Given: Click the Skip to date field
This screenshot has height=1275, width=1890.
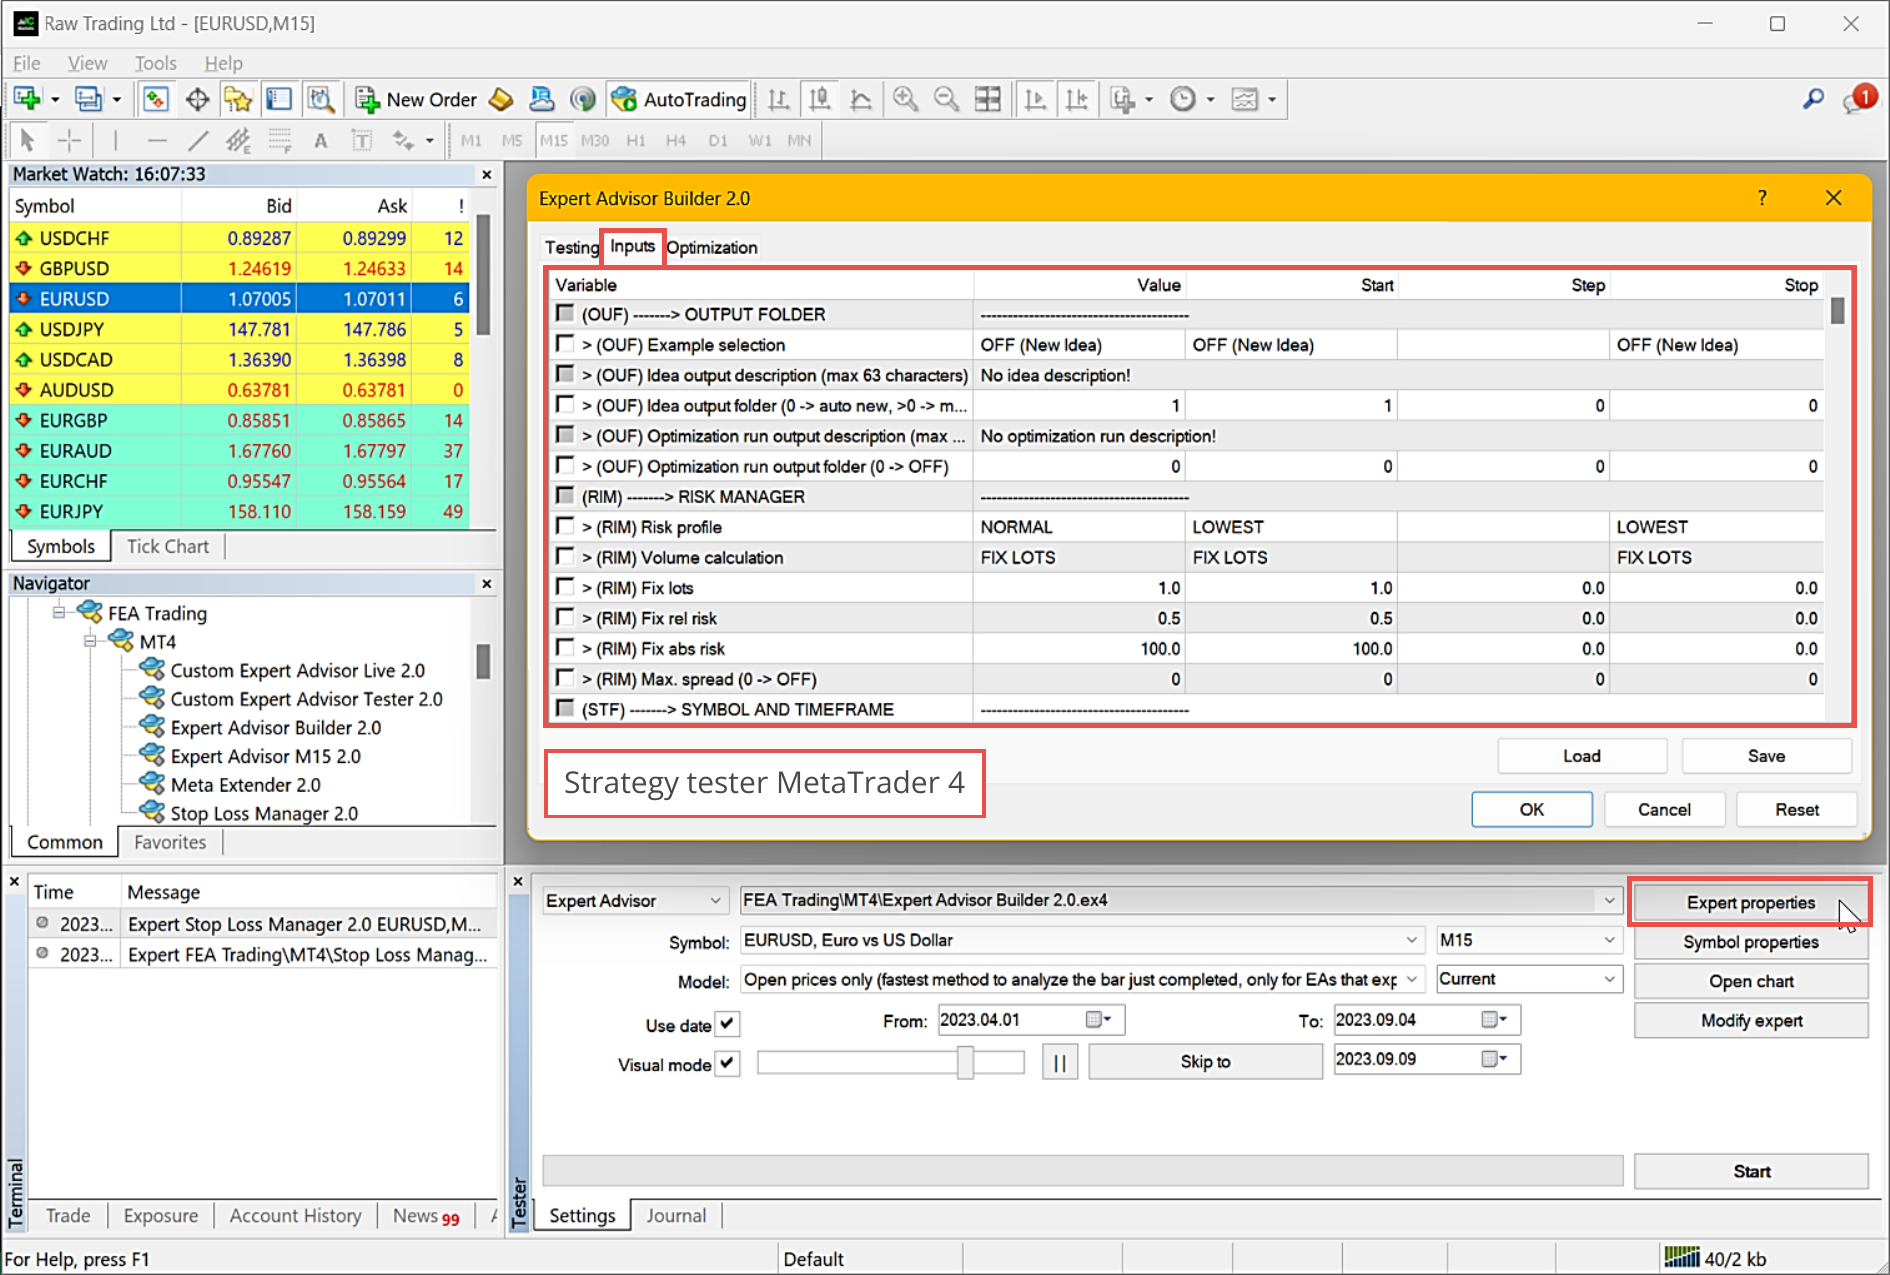Looking at the screenshot, I should tap(1427, 1059).
